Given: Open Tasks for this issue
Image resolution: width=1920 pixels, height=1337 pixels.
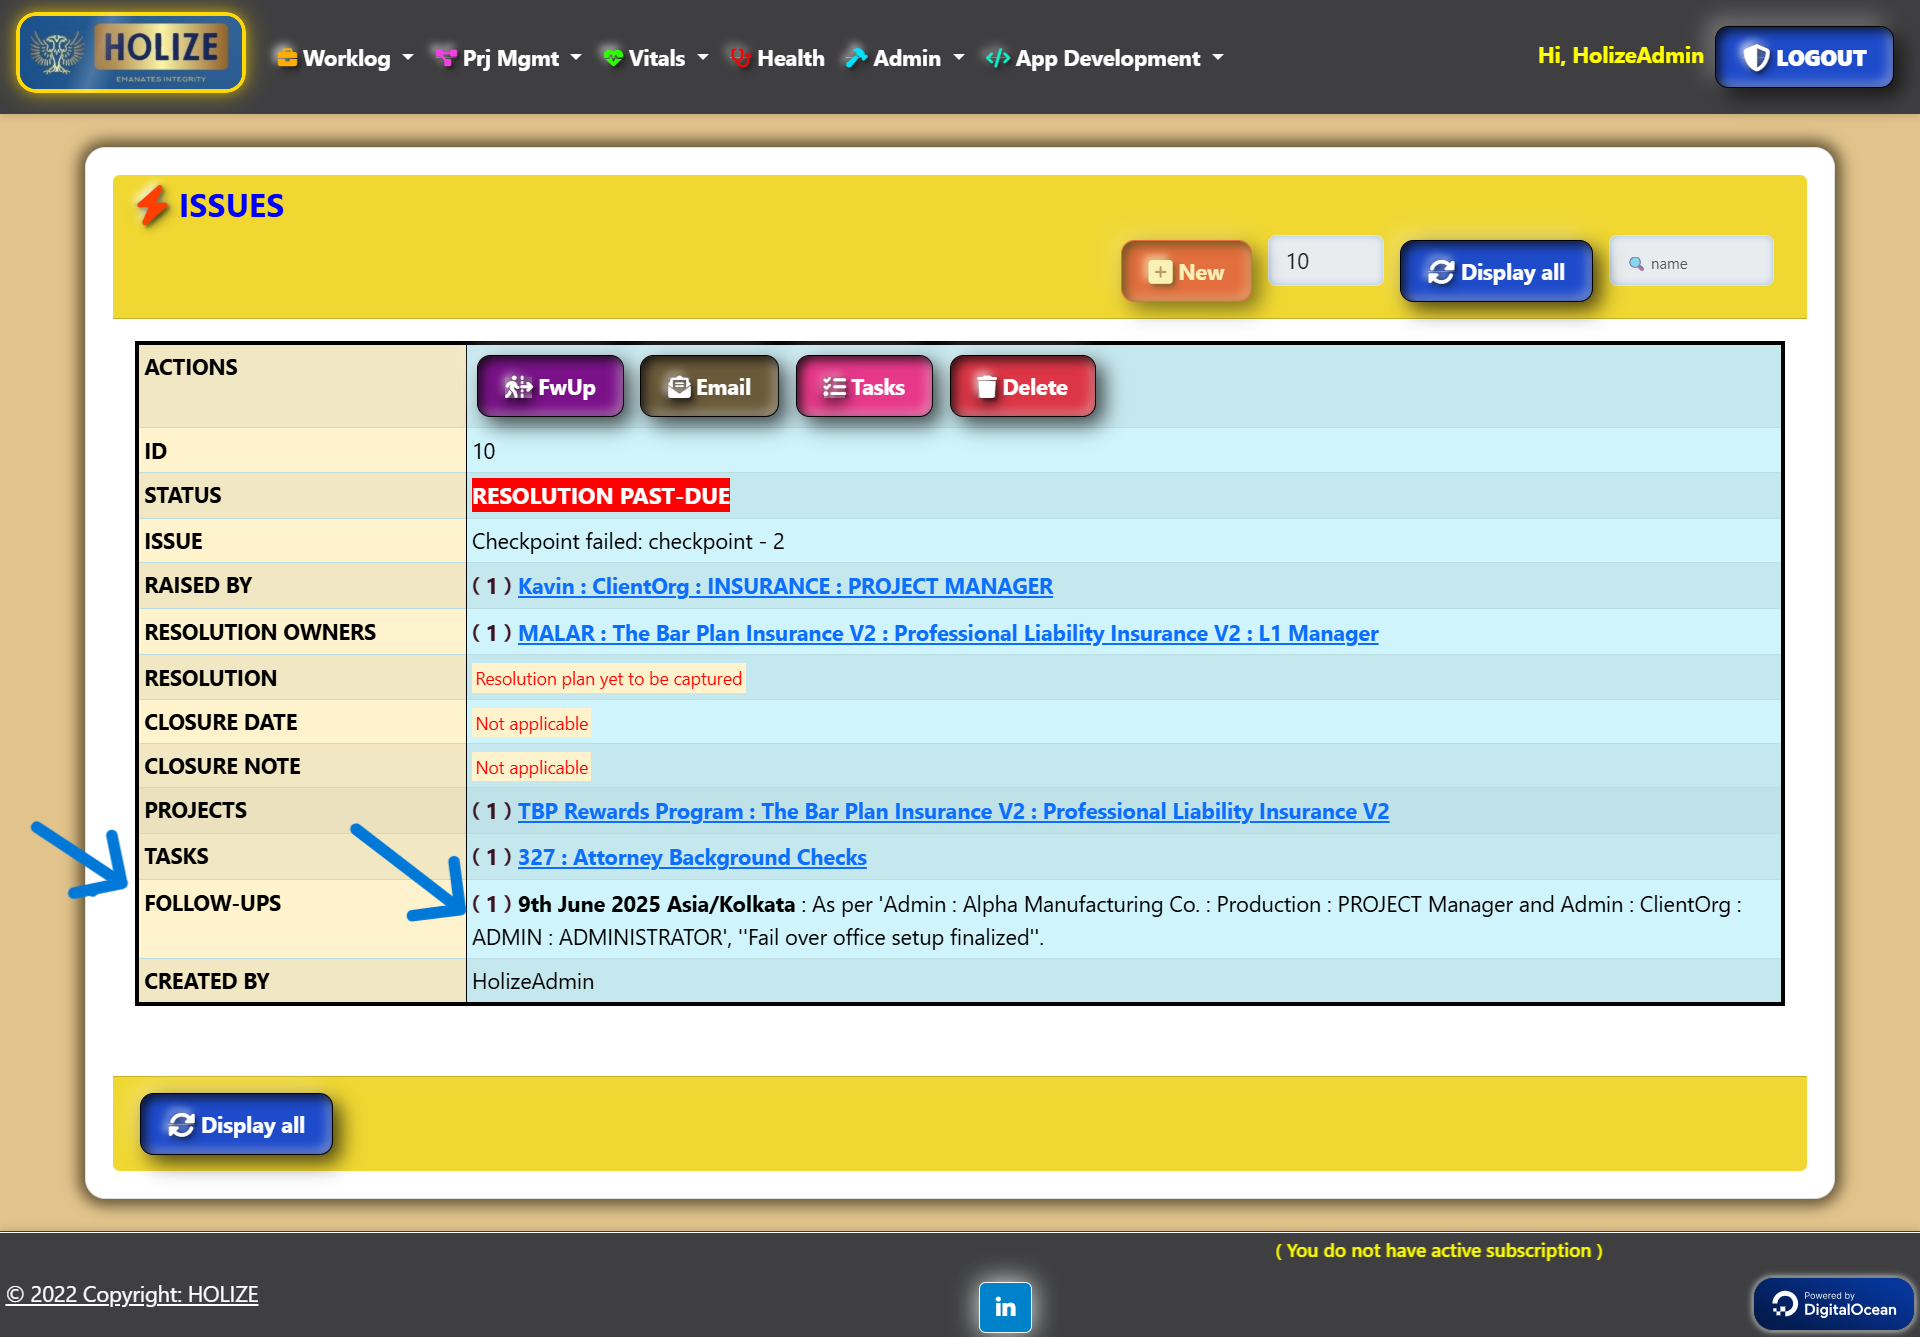Looking at the screenshot, I should [864, 387].
